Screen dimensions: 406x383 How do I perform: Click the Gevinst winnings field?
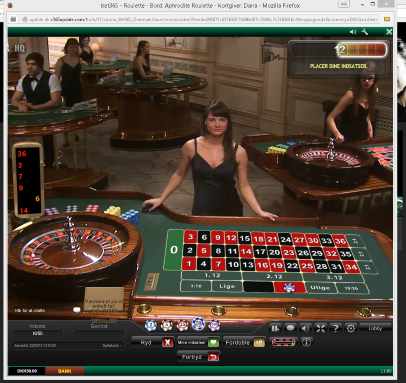(x=99, y=333)
